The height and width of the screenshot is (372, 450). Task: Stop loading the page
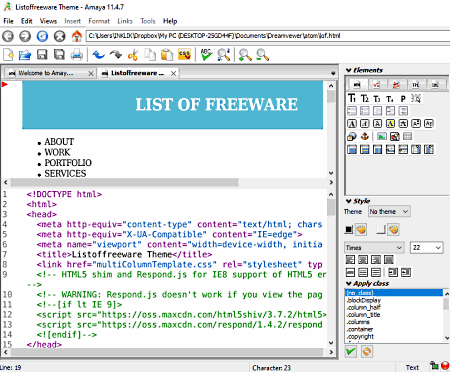coord(60,36)
